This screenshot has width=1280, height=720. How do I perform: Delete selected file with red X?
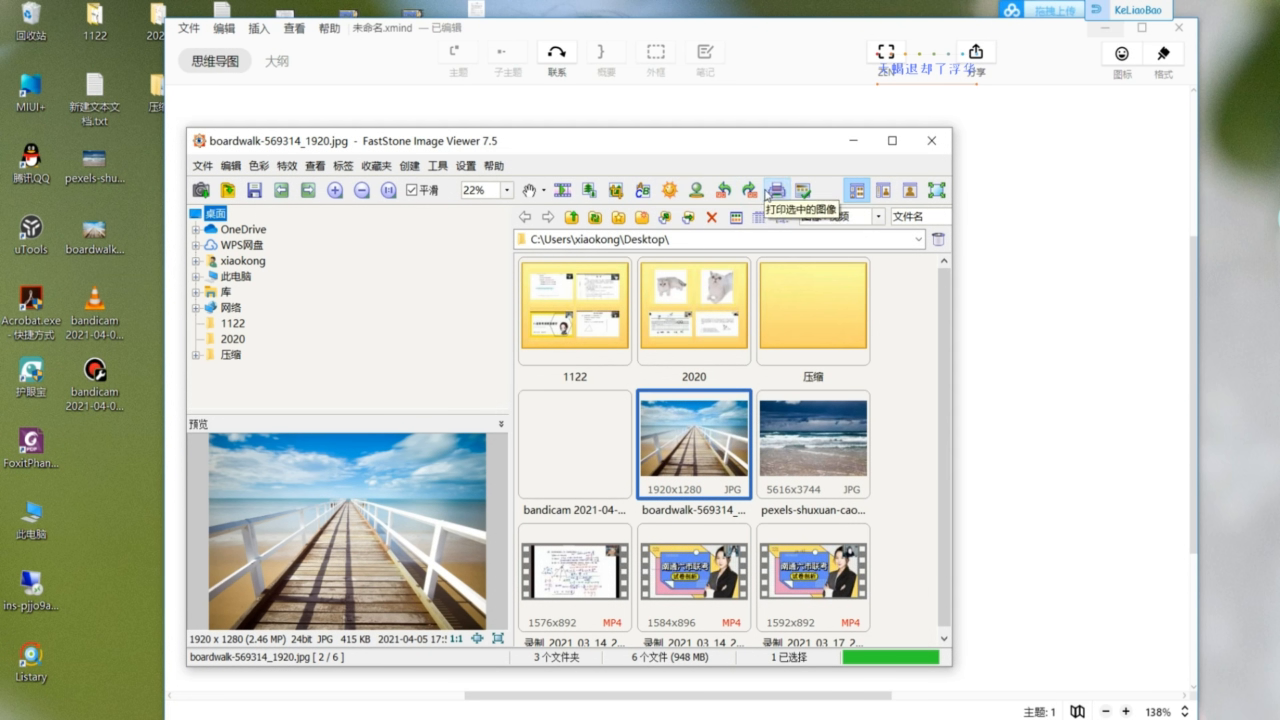(712, 217)
